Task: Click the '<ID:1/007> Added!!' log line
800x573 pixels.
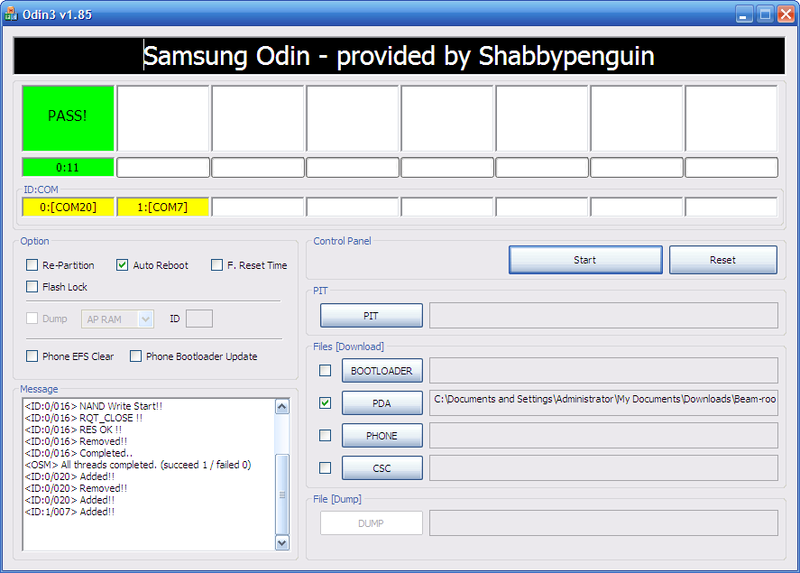Action: point(70,512)
